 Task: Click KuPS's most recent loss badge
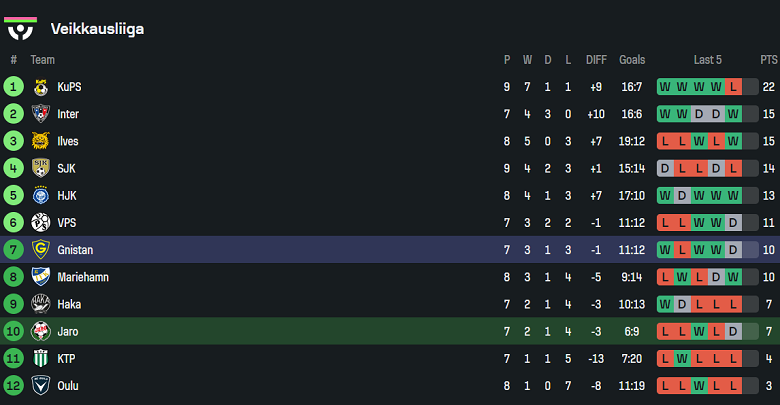pos(734,87)
